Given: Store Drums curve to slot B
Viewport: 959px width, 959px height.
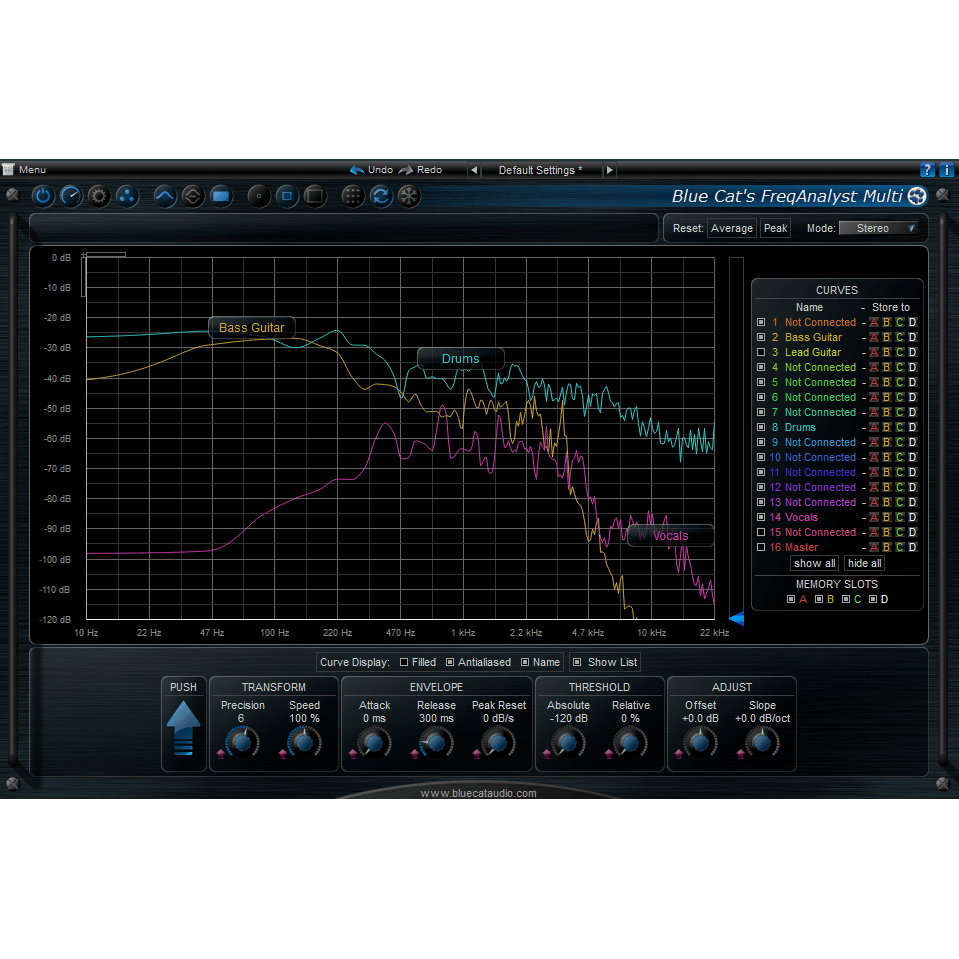Looking at the screenshot, I should click(x=887, y=427).
